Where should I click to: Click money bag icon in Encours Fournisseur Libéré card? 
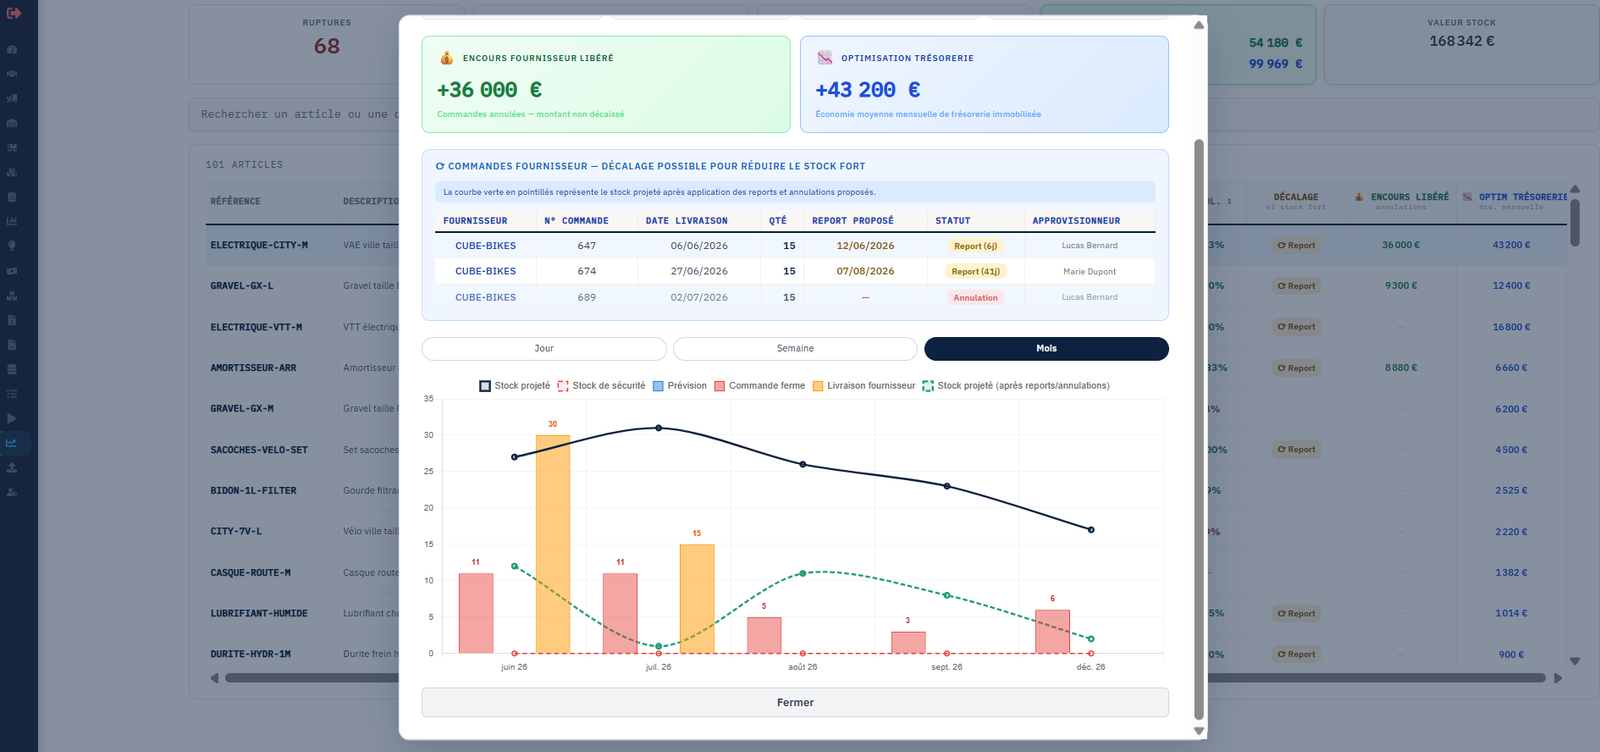click(447, 58)
